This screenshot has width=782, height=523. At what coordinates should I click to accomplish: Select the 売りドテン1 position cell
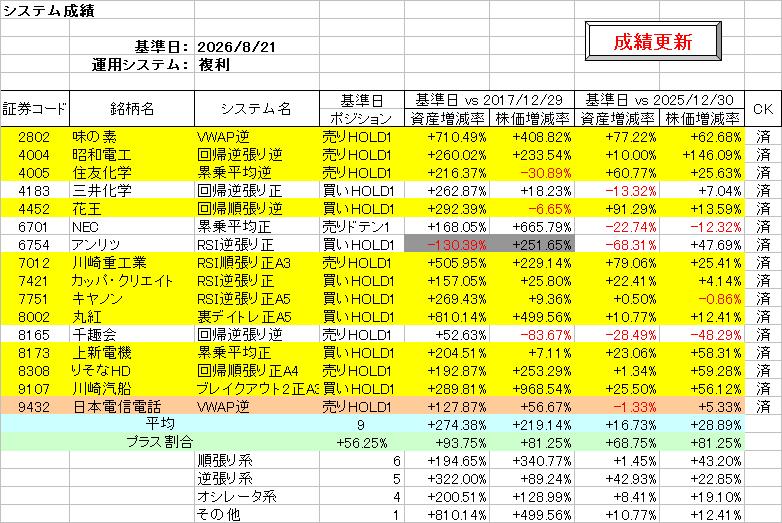[x=362, y=227]
